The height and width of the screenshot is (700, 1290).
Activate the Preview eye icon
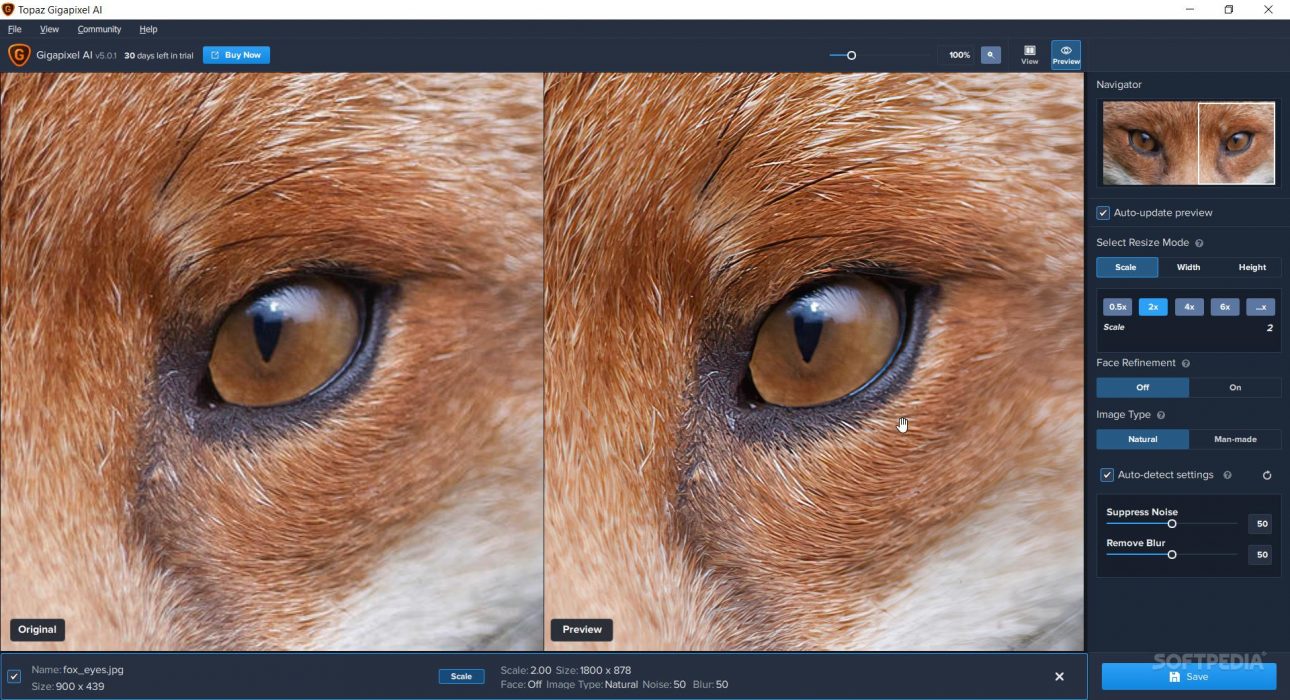tap(1065, 52)
